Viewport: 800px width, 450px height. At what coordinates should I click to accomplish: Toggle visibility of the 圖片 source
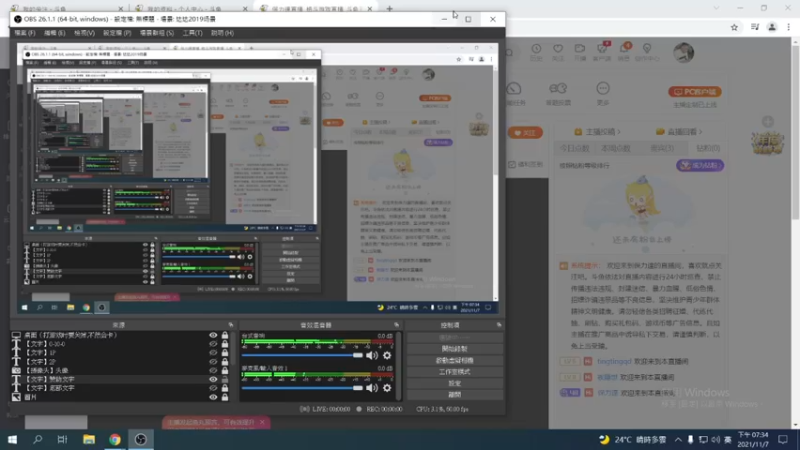point(213,397)
